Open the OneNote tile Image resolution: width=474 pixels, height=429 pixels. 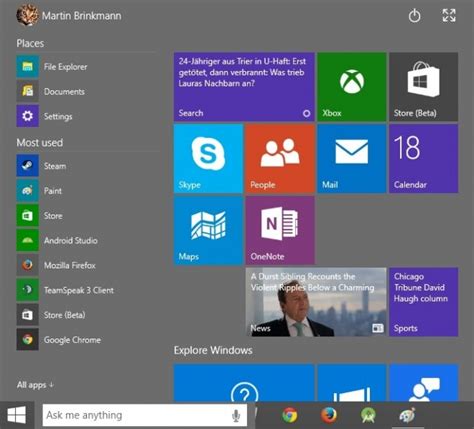pyautogui.click(x=280, y=230)
